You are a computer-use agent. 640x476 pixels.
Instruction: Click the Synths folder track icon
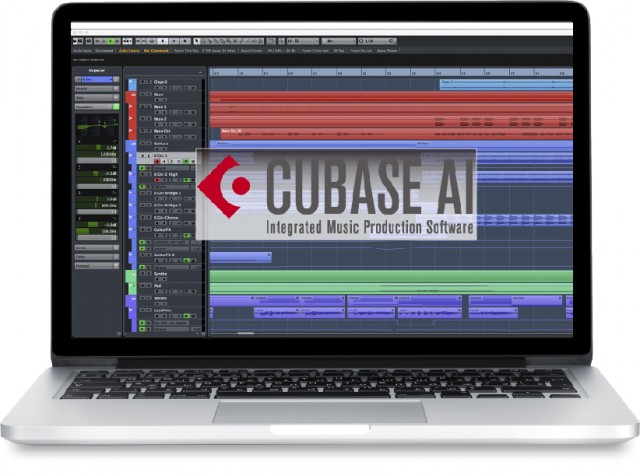tap(133, 274)
